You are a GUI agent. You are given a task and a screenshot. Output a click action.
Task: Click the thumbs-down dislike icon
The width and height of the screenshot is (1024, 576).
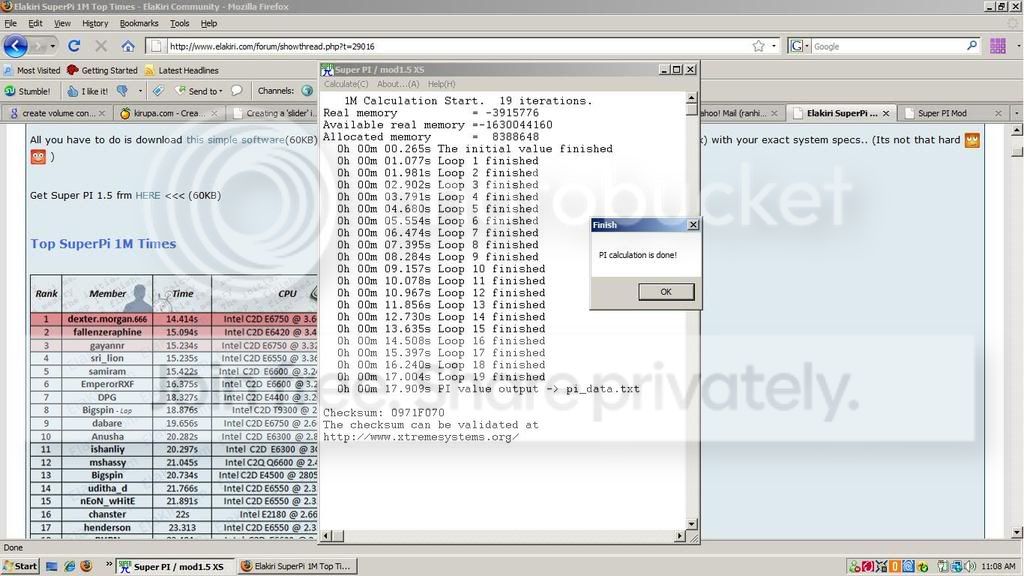tap(122, 91)
